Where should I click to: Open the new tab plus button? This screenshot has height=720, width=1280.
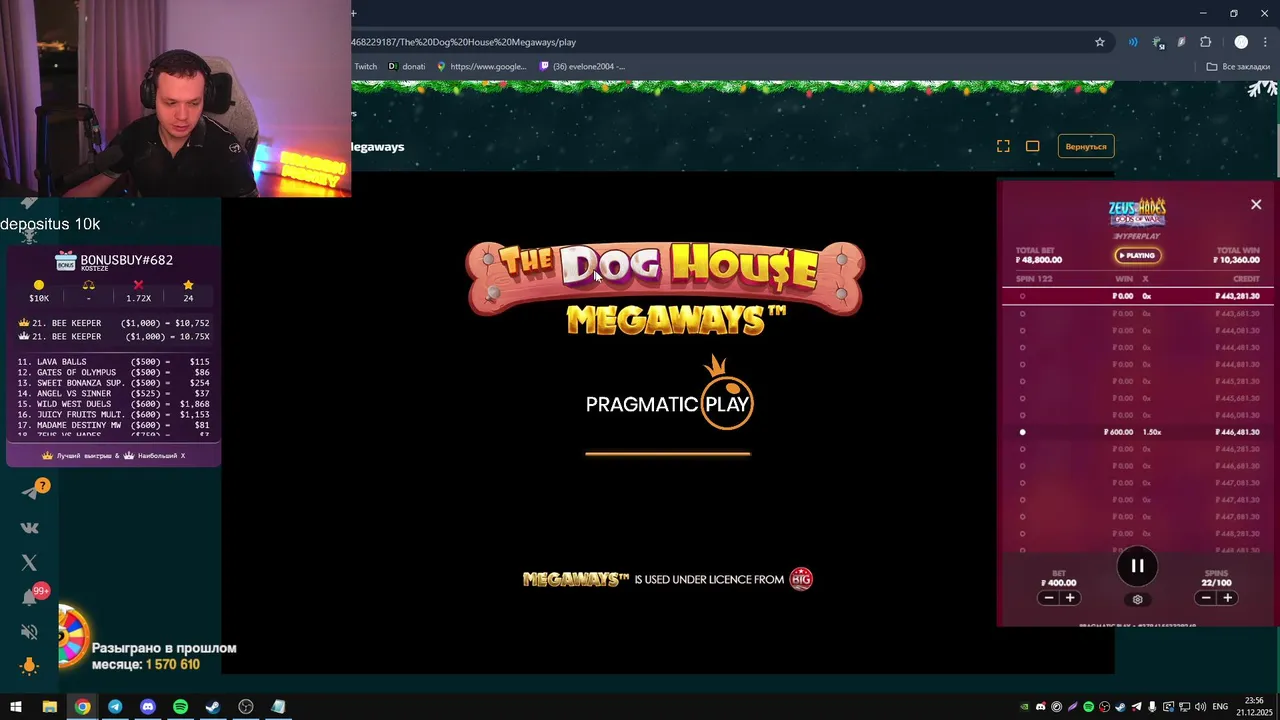[354, 13]
